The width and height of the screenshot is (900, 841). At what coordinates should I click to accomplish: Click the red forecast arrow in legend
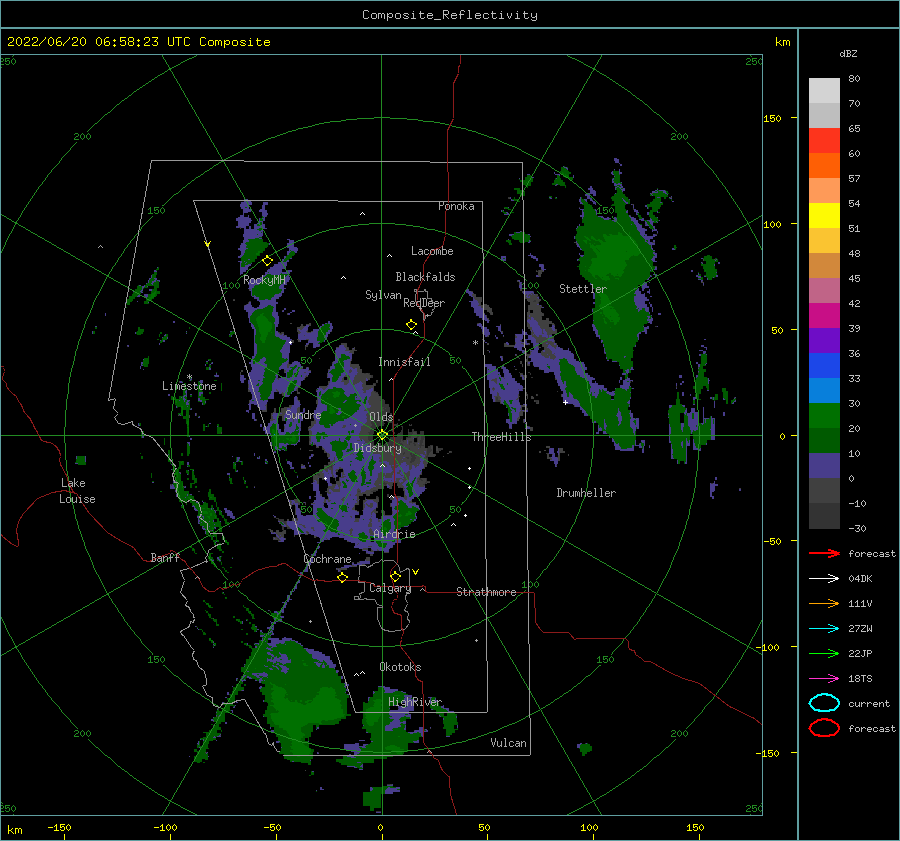824,553
